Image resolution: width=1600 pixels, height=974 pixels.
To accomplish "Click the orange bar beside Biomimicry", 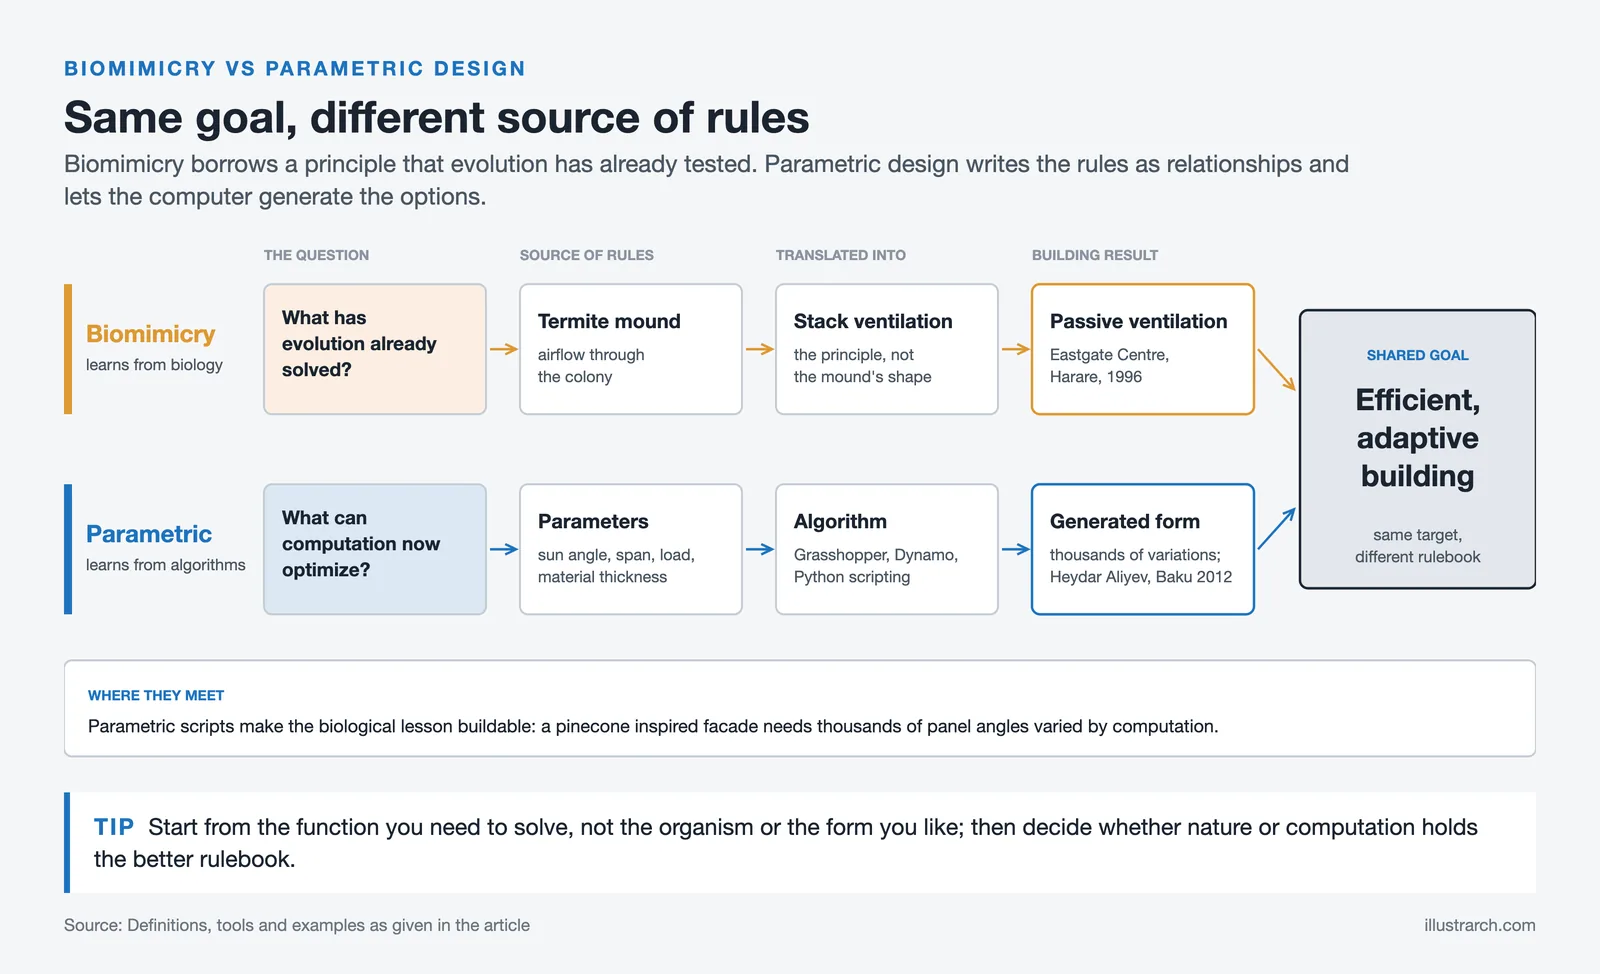I will click(x=68, y=349).
